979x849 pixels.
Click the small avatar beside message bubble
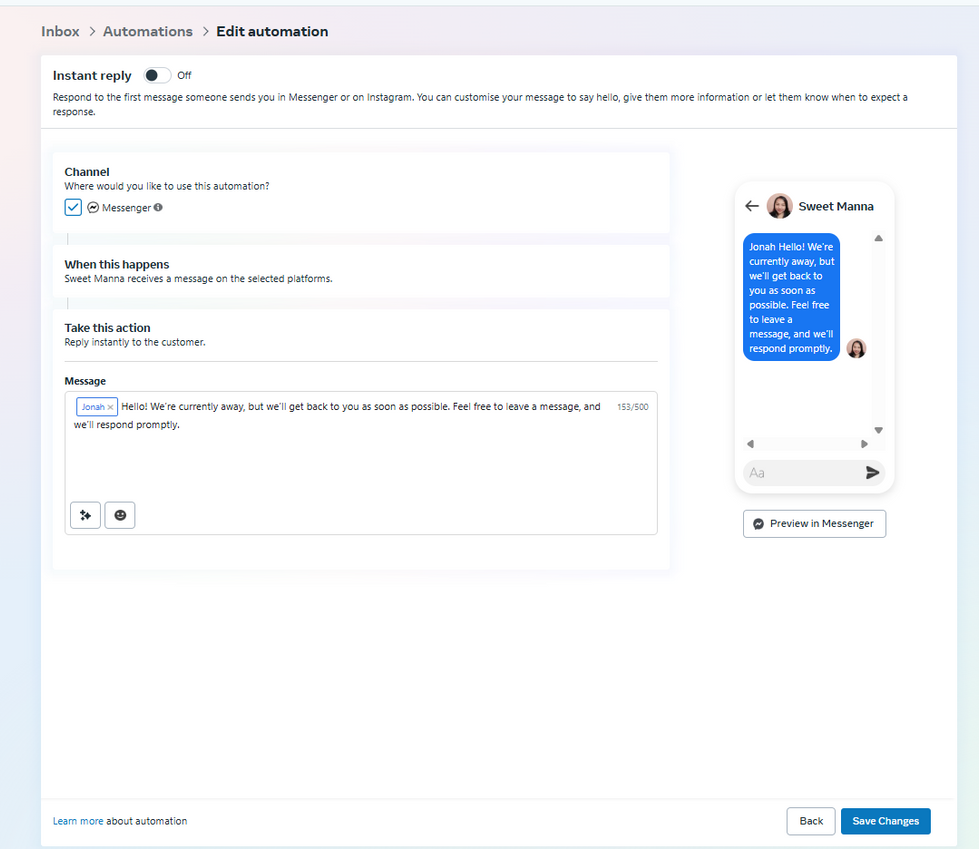(x=856, y=348)
